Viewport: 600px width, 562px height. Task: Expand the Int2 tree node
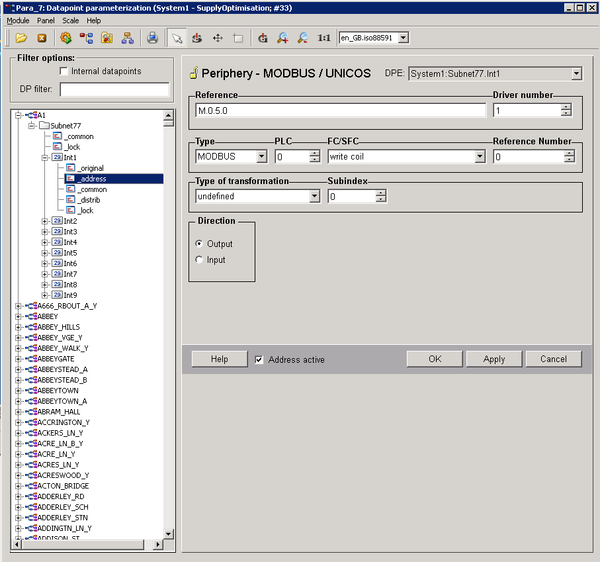point(45,221)
